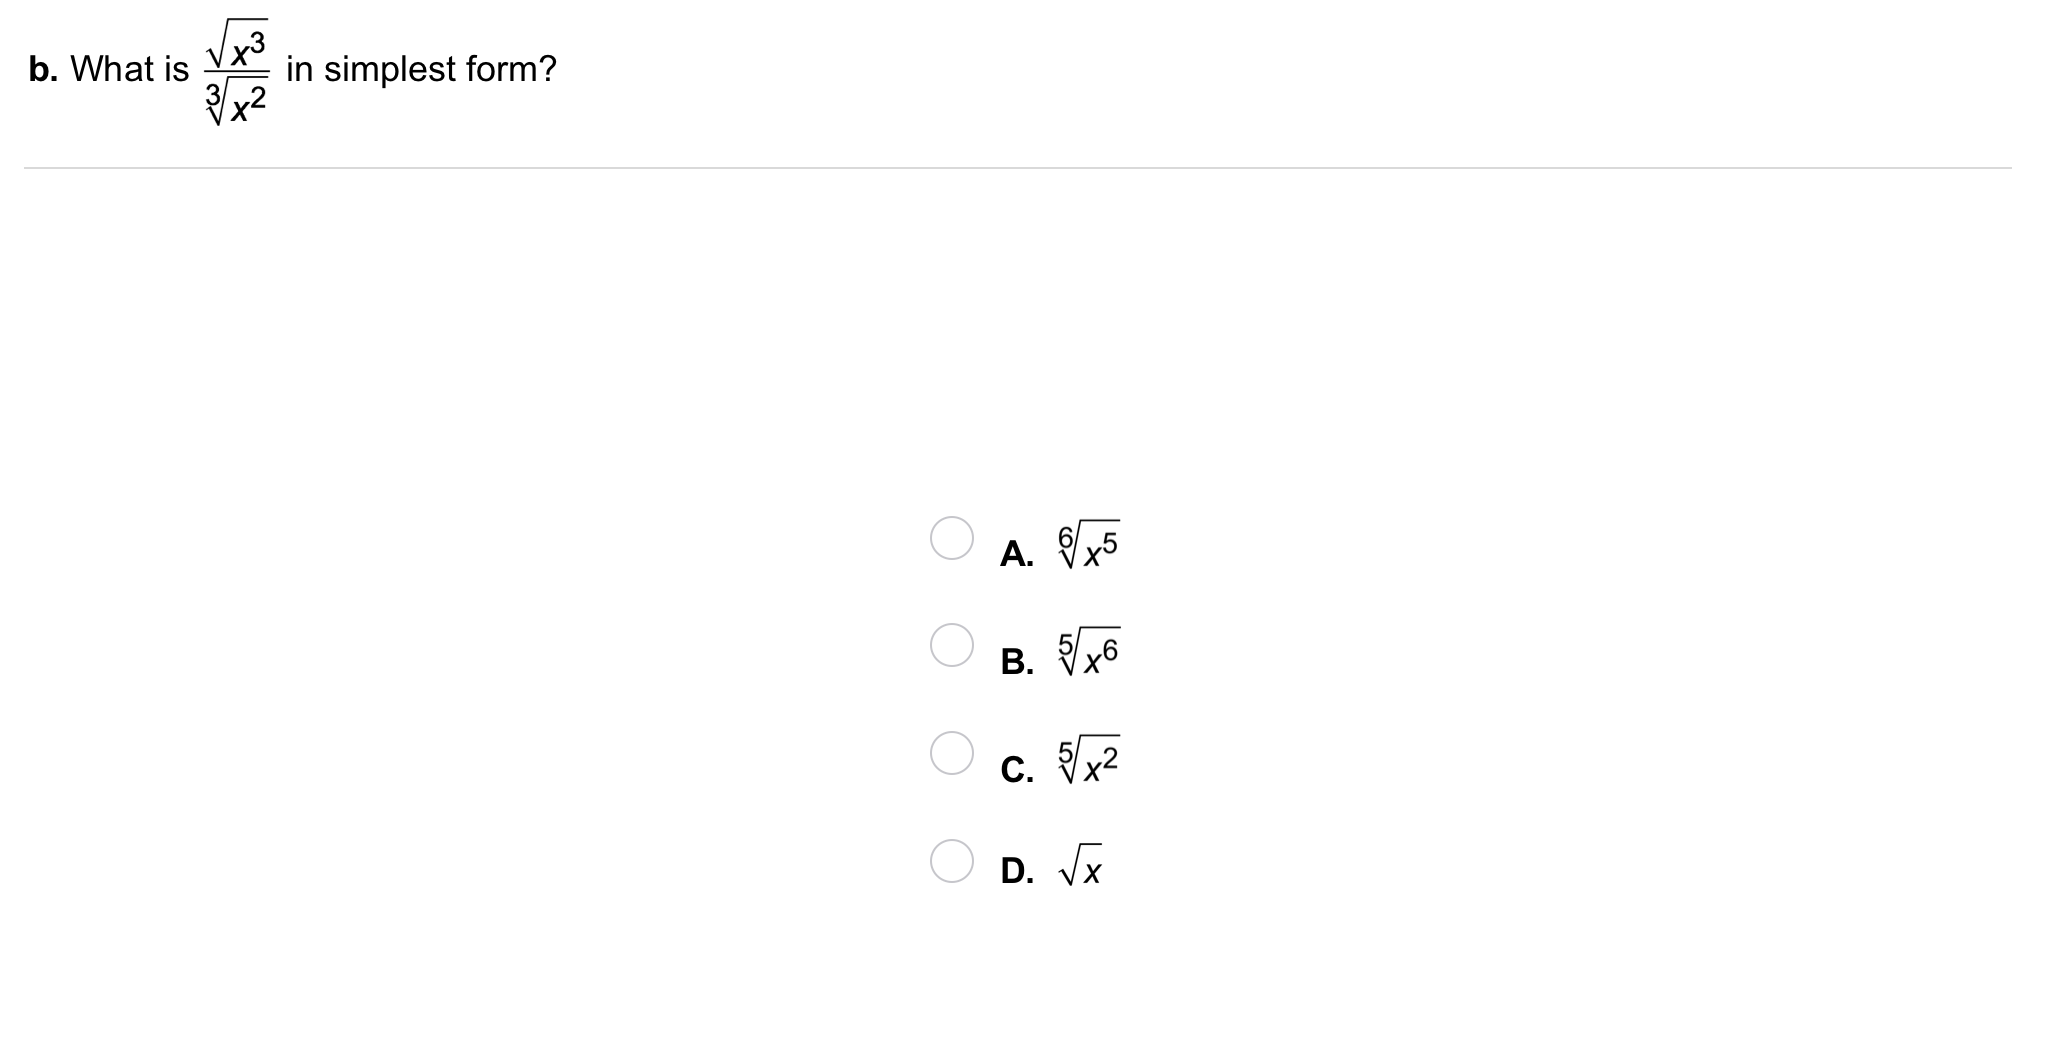Click the bold "A." answer label

click(x=1017, y=553)
